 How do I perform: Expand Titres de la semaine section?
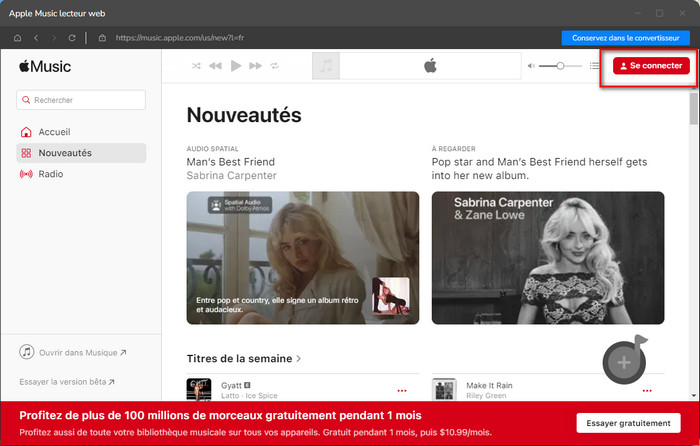pyautogui.click(x=244, y=358)
